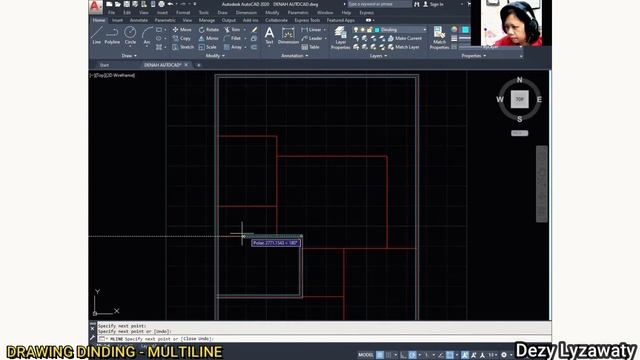Click the Erase pencil icon

254,30
